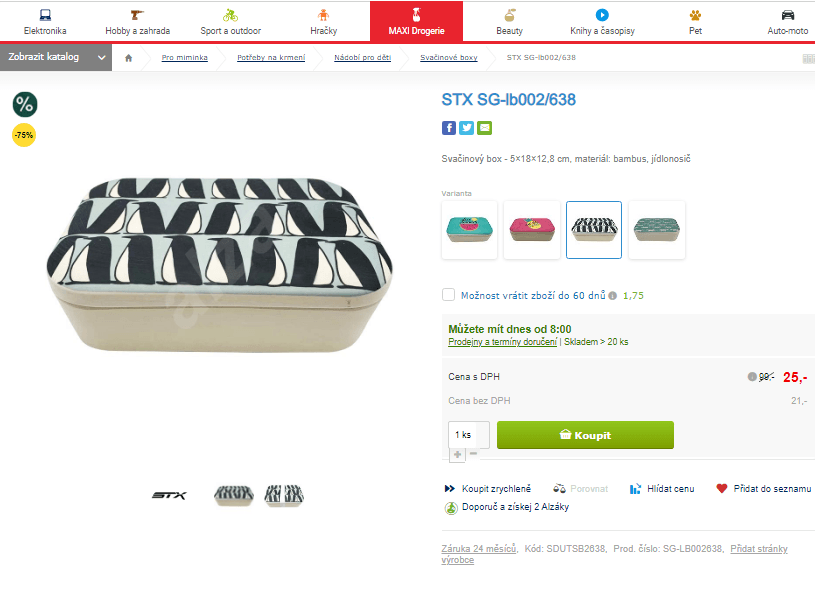Click the heart icon to add to list
Viewport: 815px width, 592px height.
[x=722, y=489]
